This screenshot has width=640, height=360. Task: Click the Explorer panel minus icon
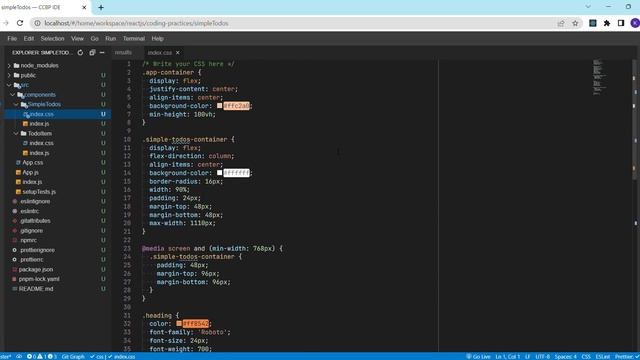point(102,53)
